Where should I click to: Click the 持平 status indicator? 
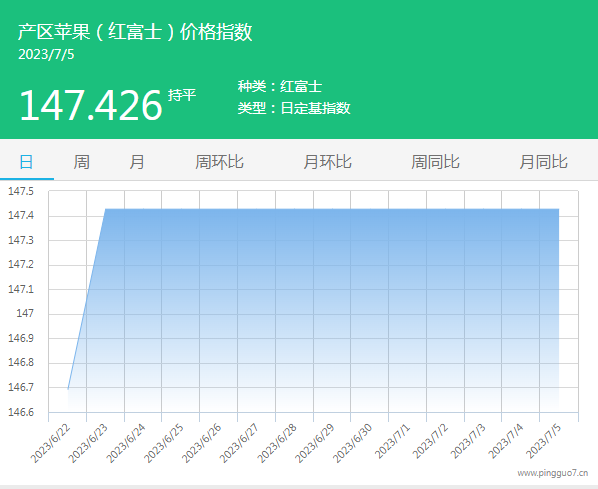point(182,95)
